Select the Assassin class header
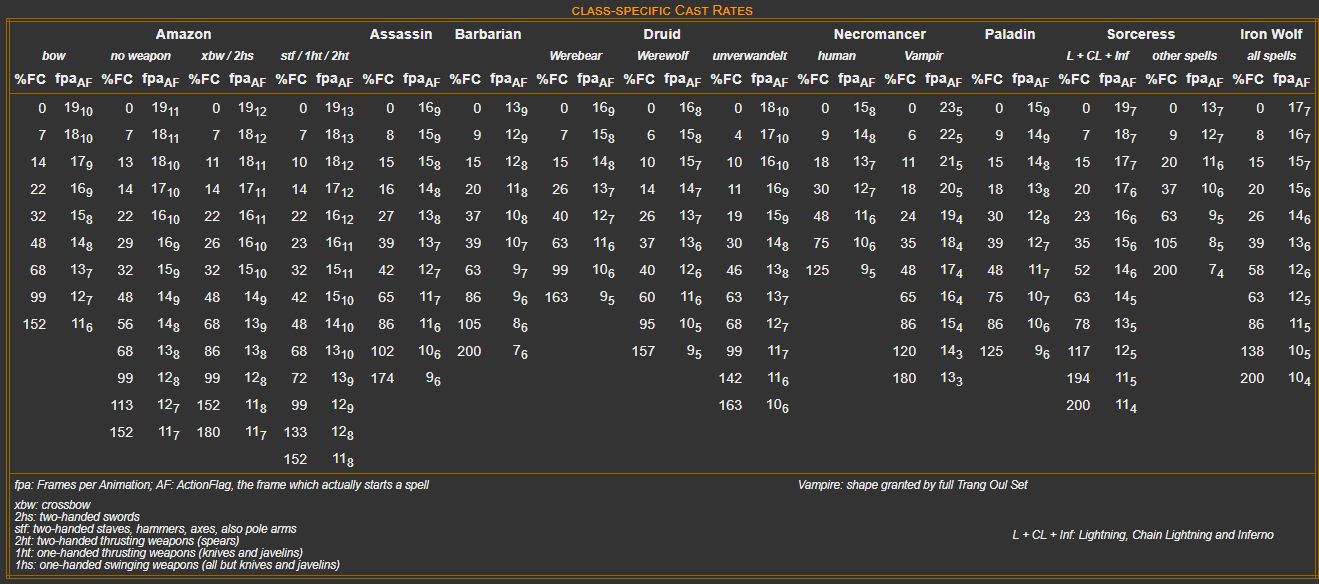The height and width of the screenshot is (584, 1319). tap(401, 34)
